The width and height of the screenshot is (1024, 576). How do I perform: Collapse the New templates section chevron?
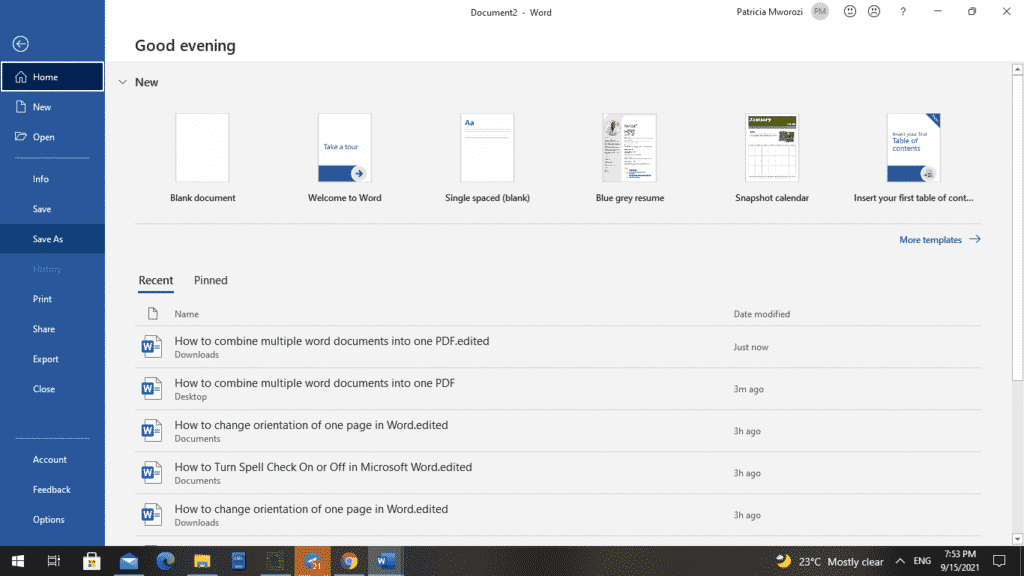[x=122, y=82]
